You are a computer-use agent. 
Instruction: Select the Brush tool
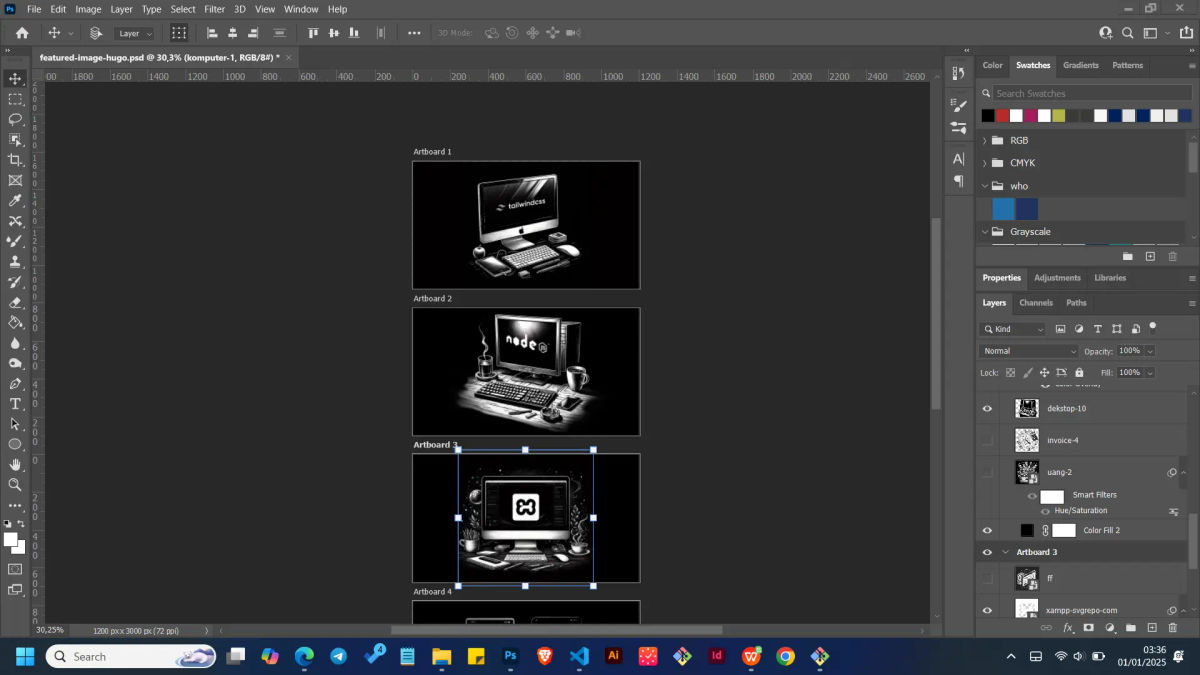pyautogui.click(x=15, y=241)
